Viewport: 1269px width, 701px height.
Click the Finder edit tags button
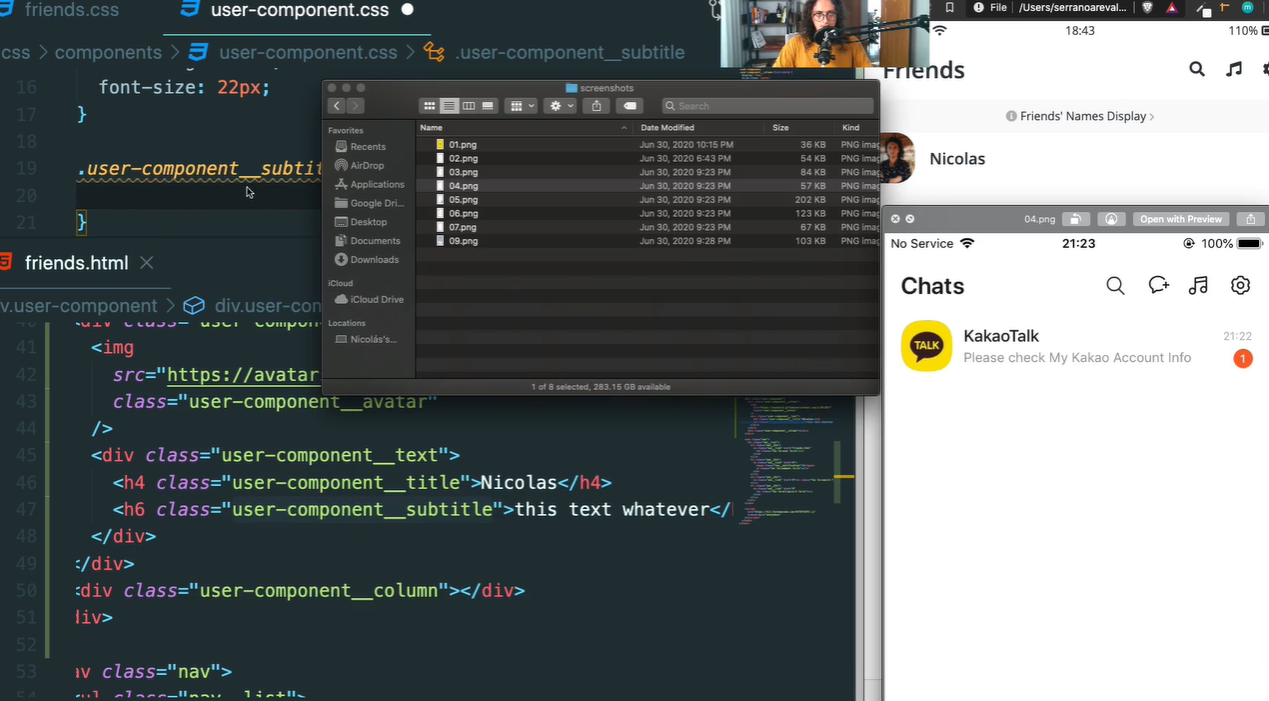coord(629,106)
